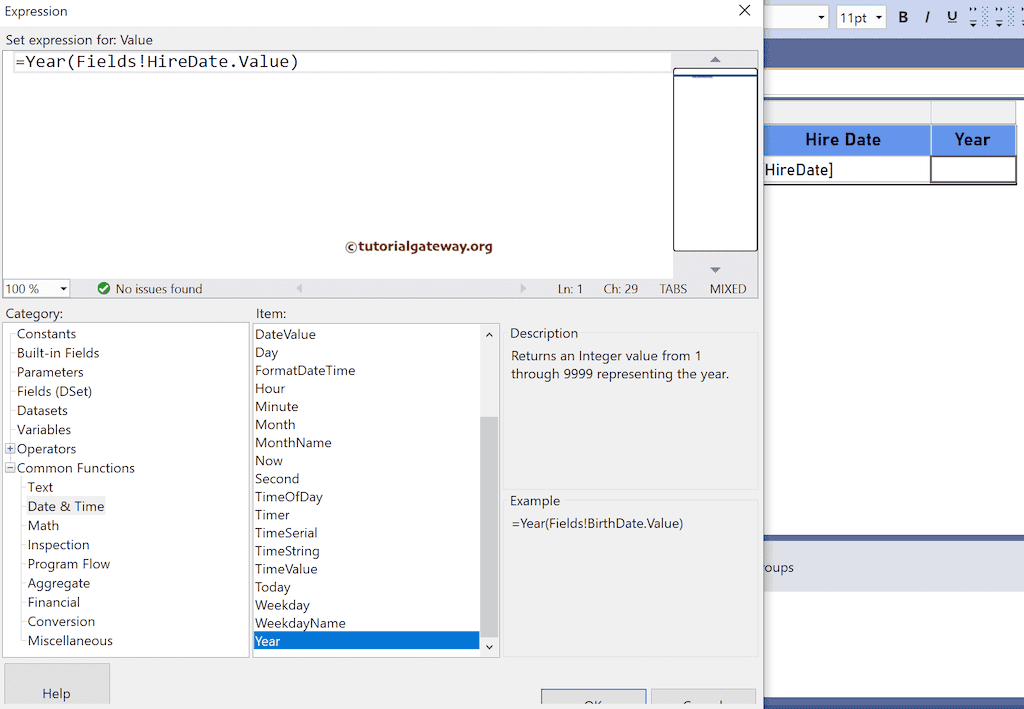The height and width of the screenshot is (709, 1024).
Task: Toggle bold formatting in the toolbar
Action: point(903,17)
